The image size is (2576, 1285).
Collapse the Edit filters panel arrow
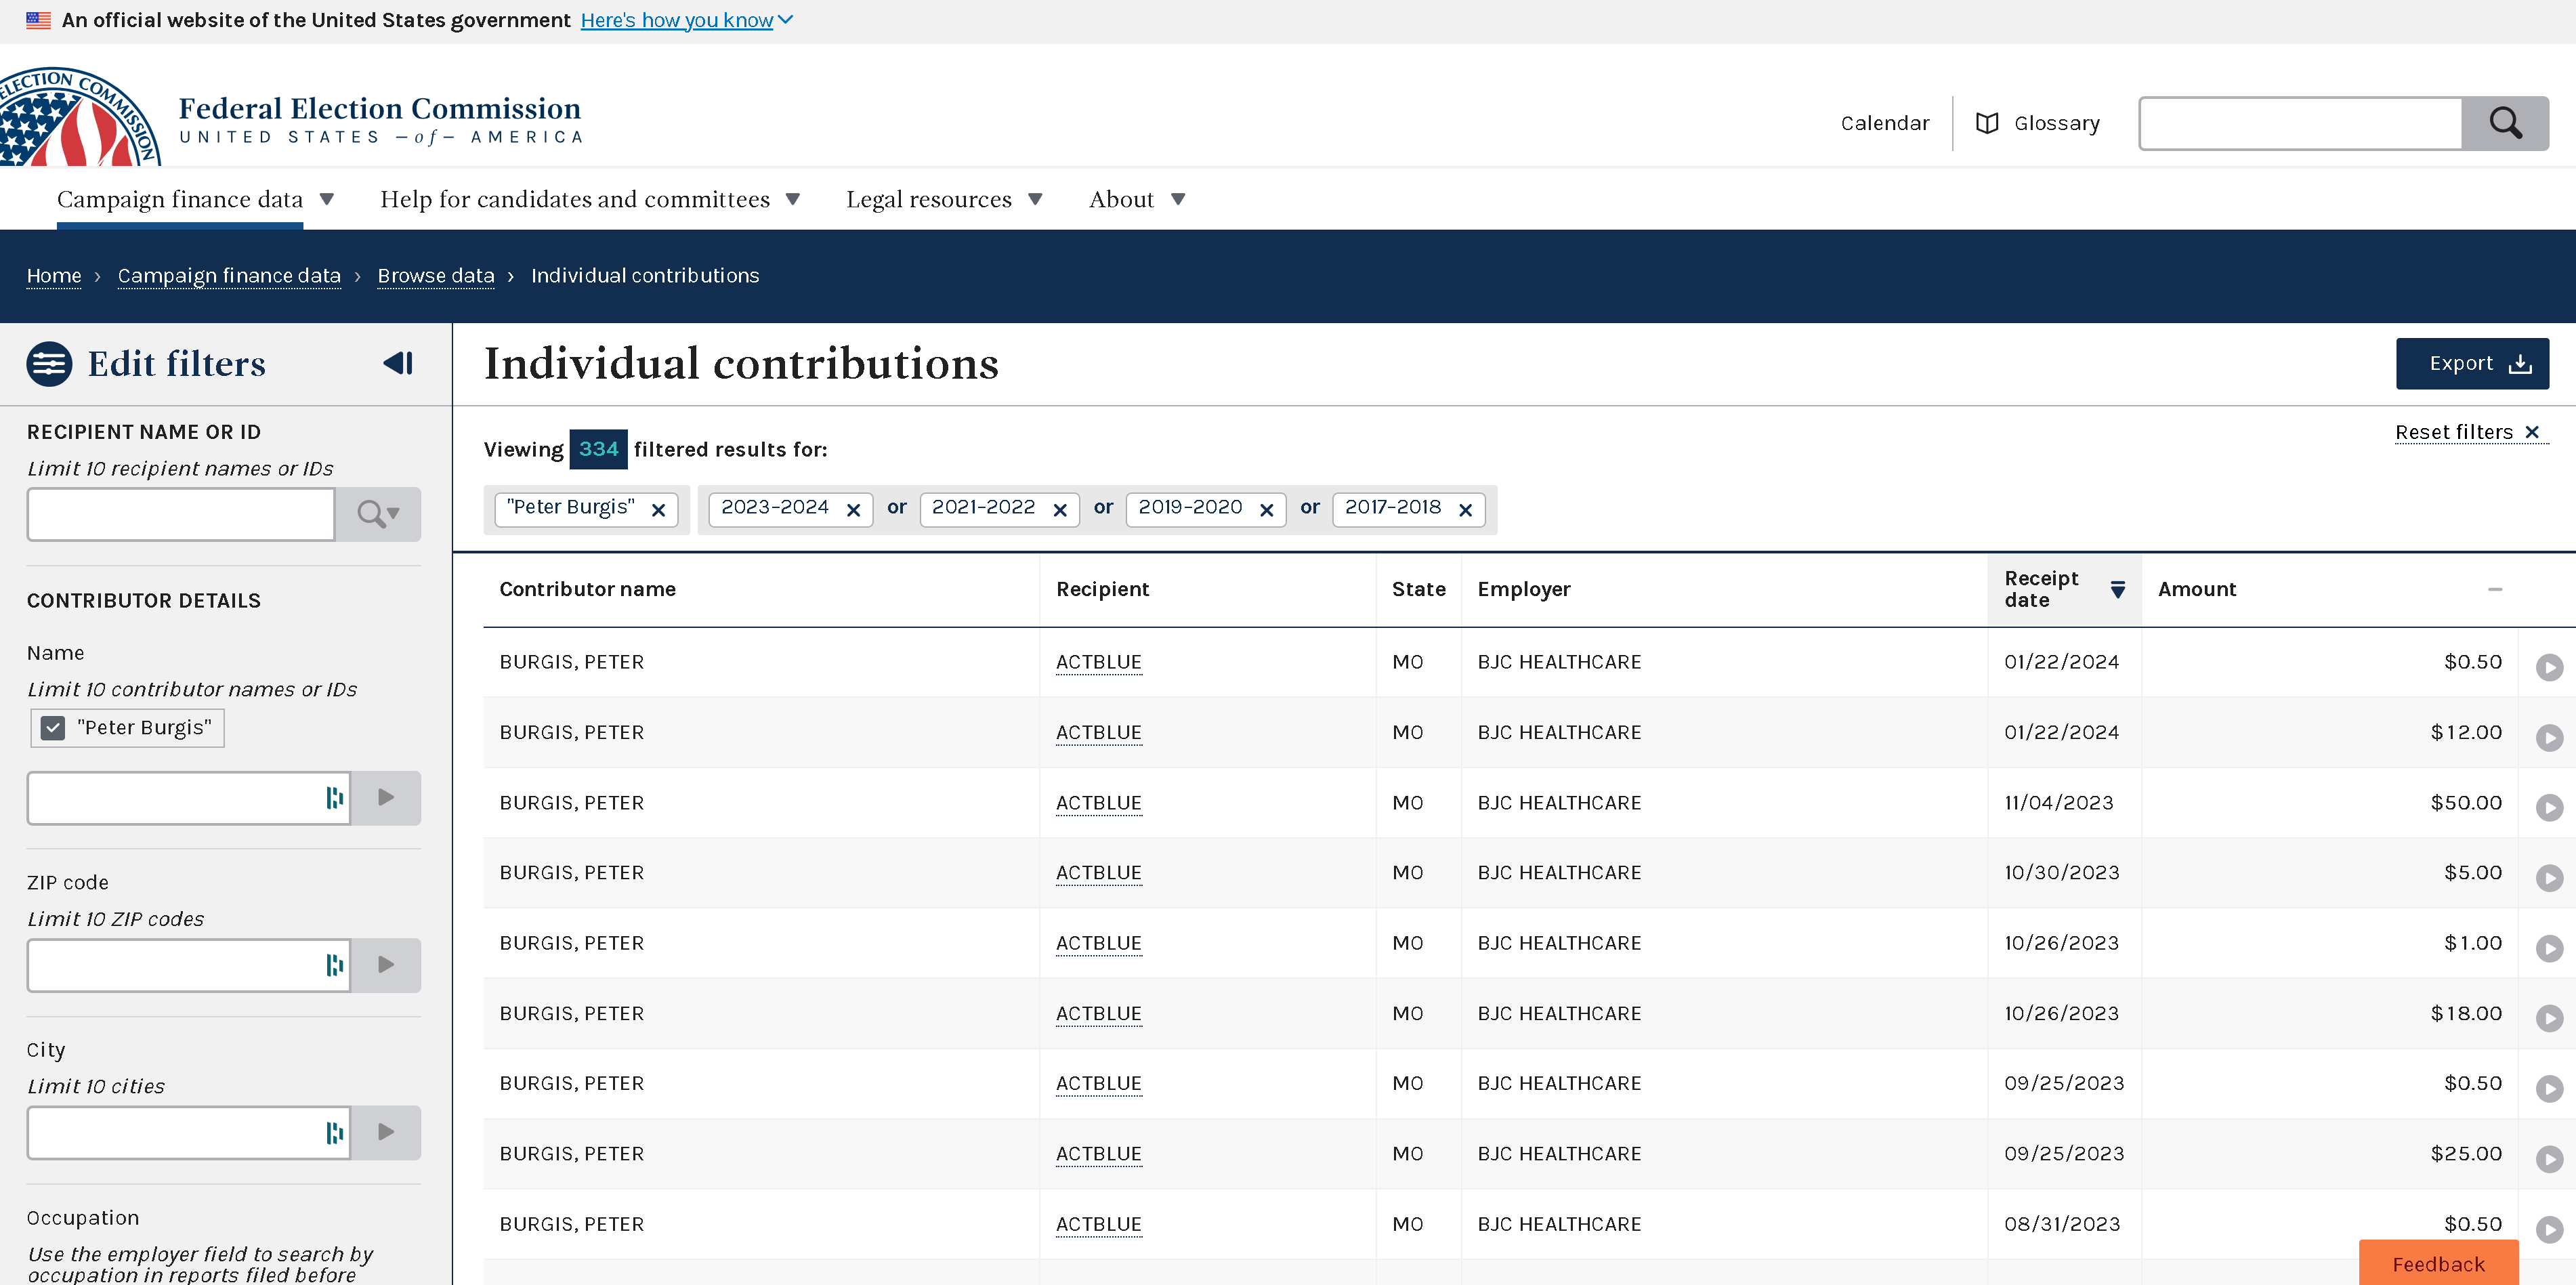click(x=398, y=363)
